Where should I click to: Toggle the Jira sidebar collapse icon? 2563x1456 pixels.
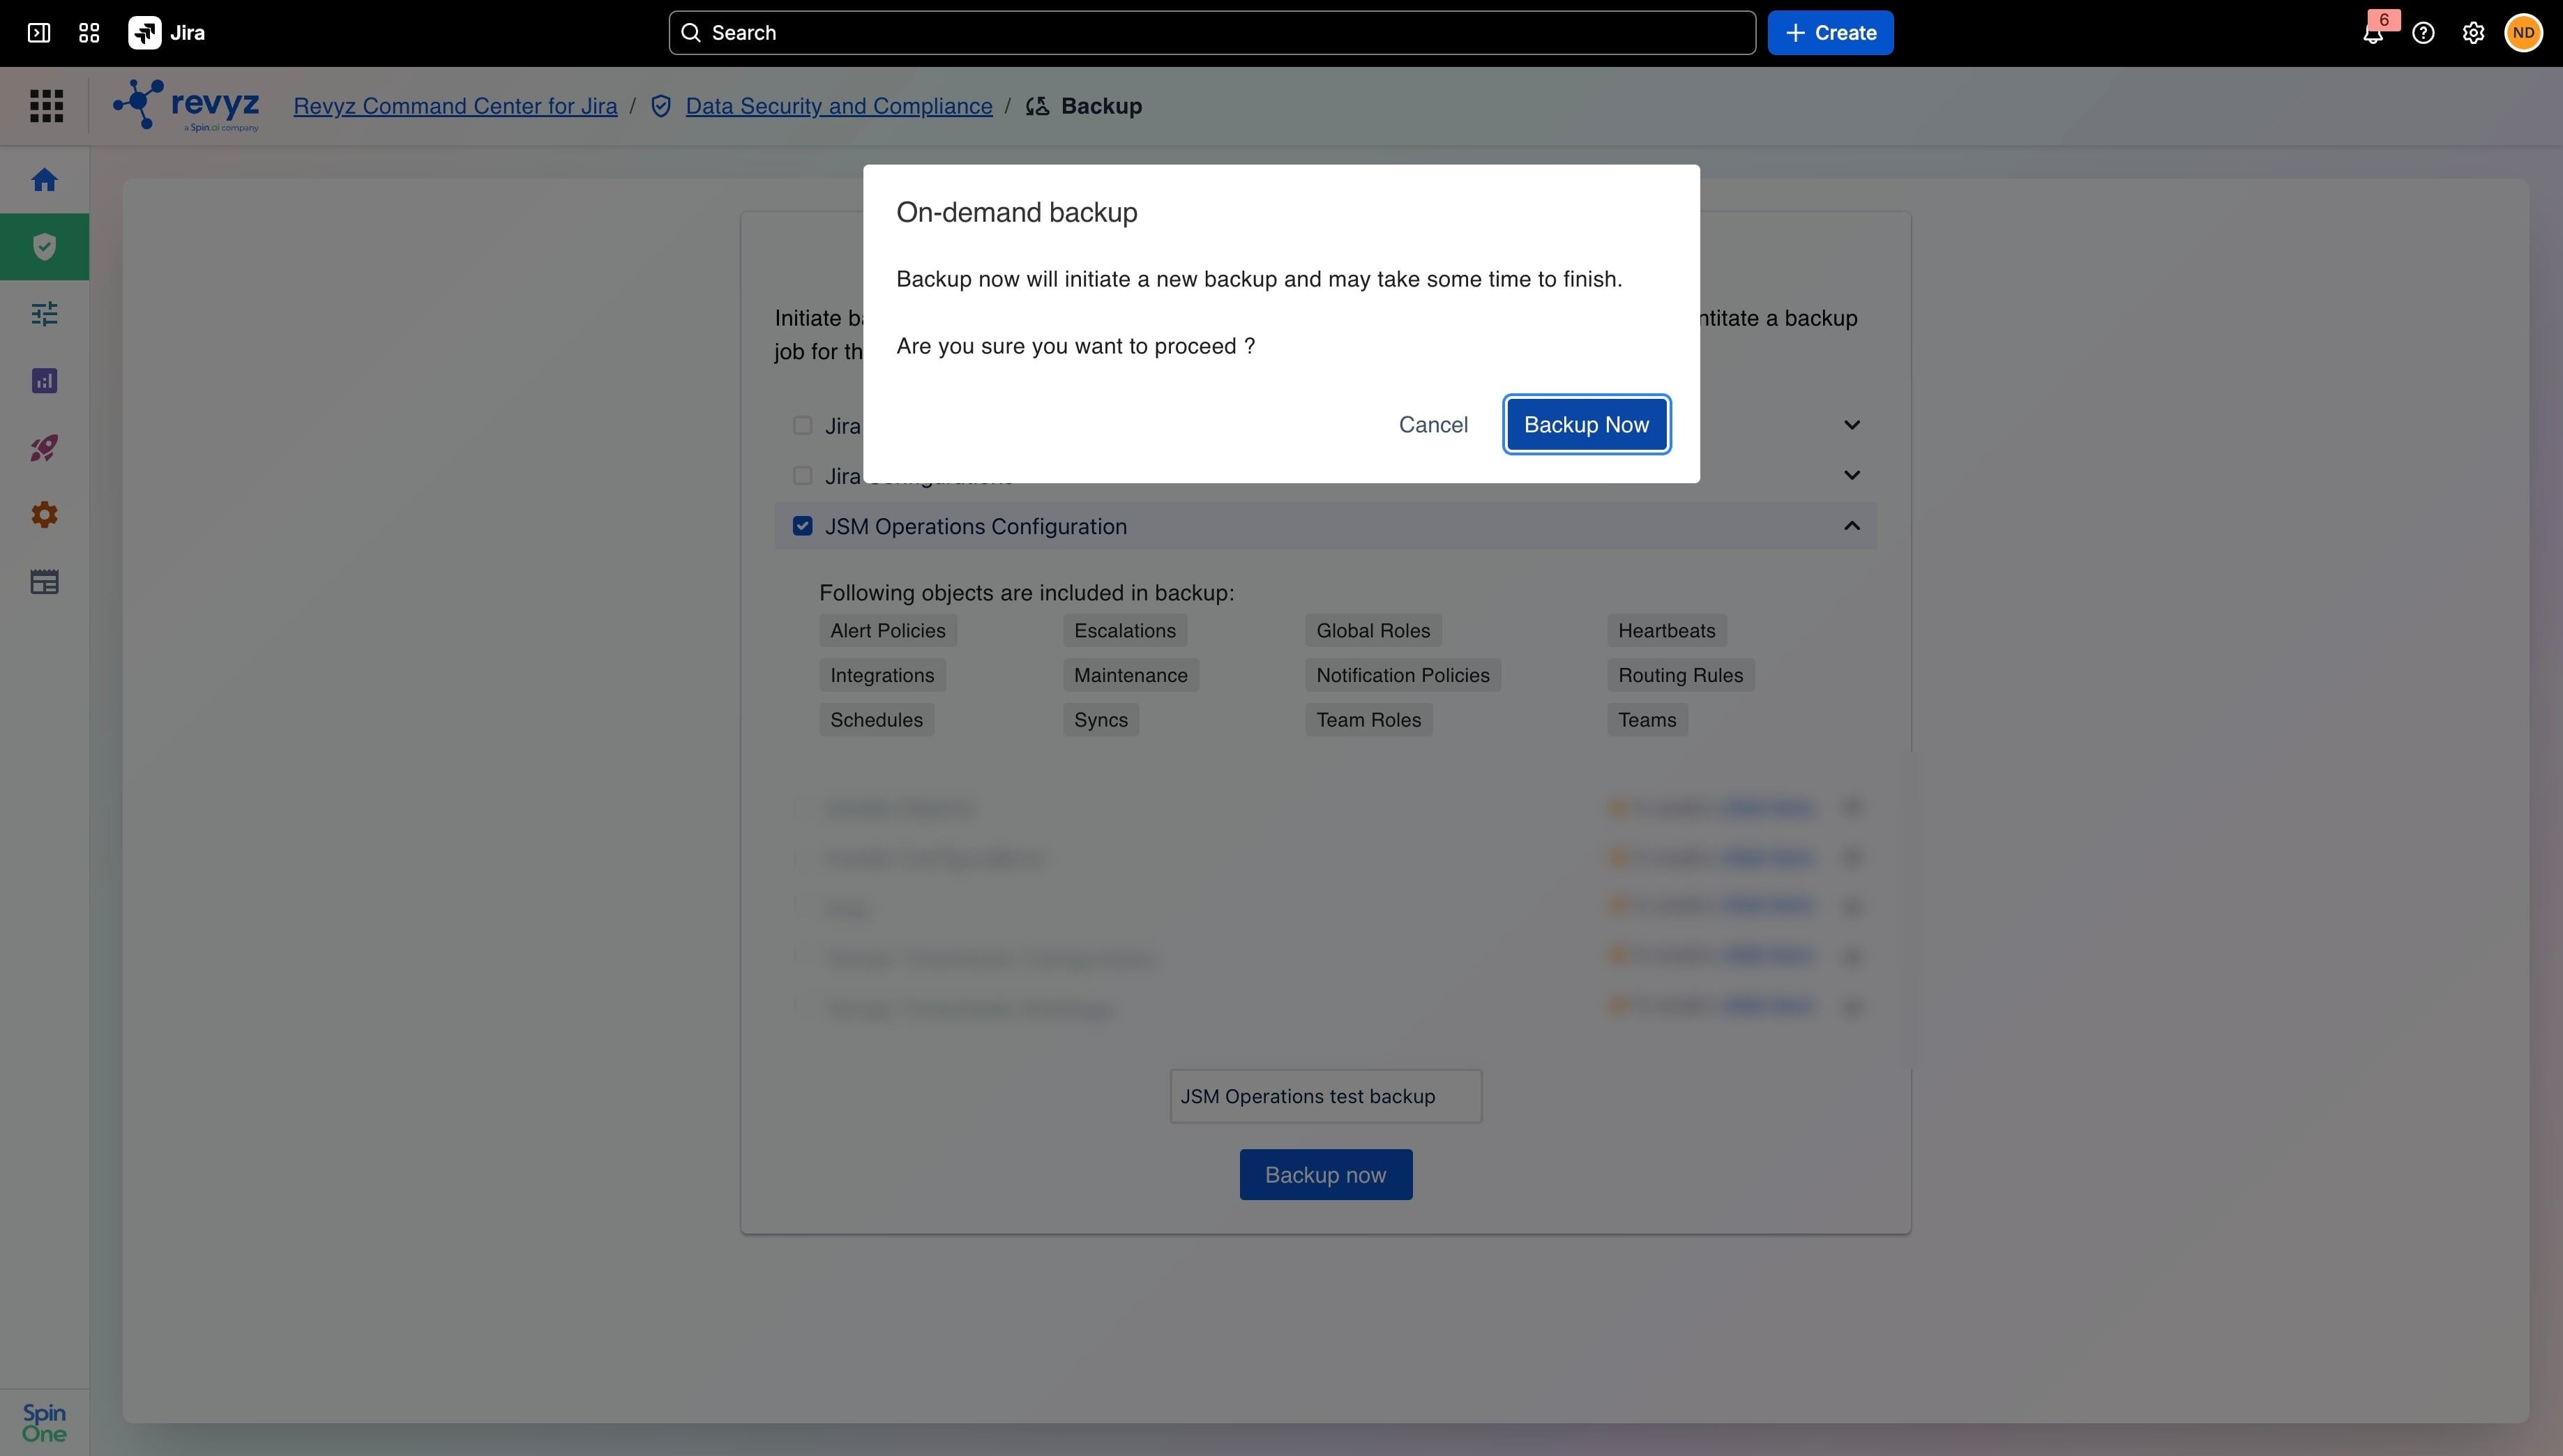click(x=39, y=33)
